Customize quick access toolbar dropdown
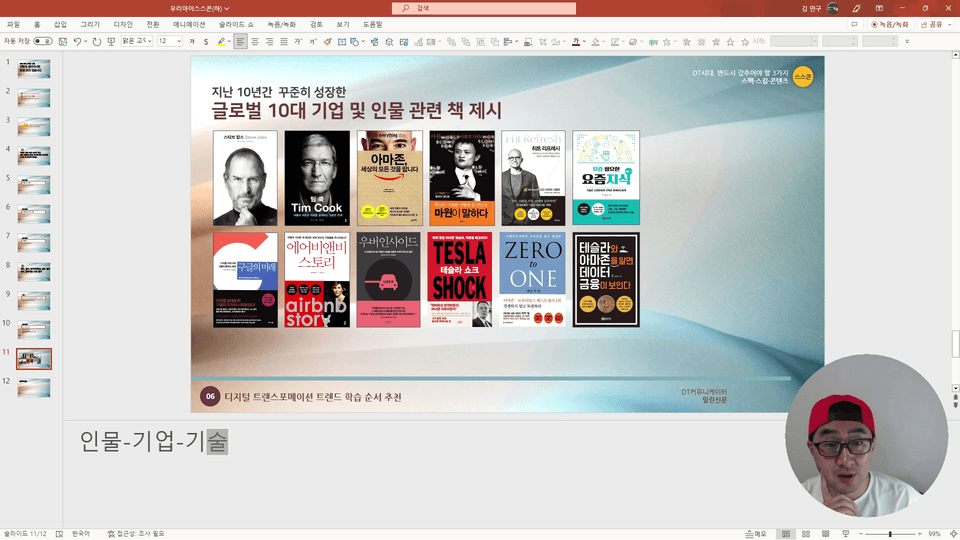Image resolution: width=960 pixels, height=540 pixels. (x=907, y=42)
